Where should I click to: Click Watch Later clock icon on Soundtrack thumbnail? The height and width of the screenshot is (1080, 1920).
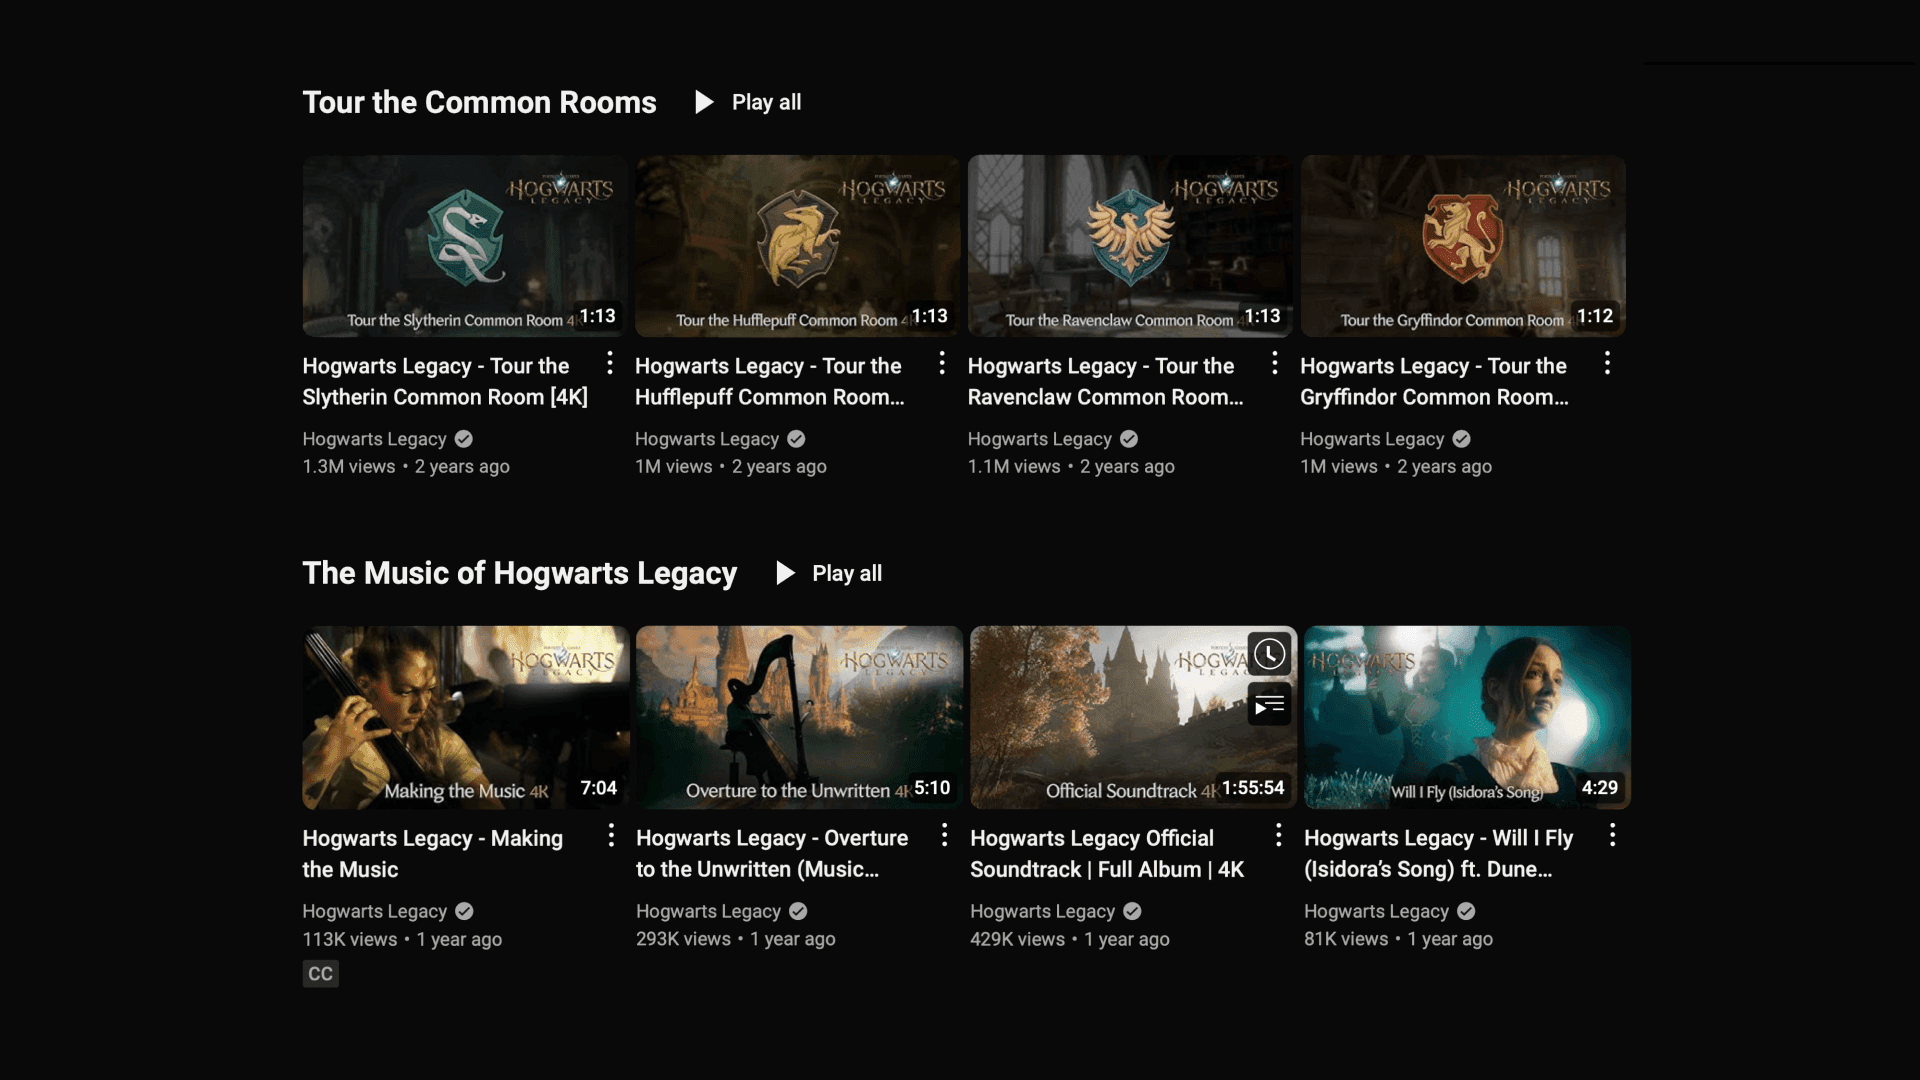[x=1269, y=654]
